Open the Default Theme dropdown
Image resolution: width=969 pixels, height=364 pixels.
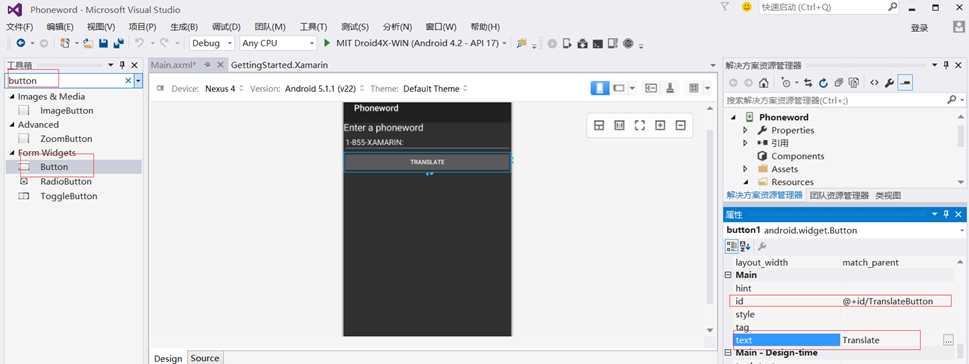(436, 88)
